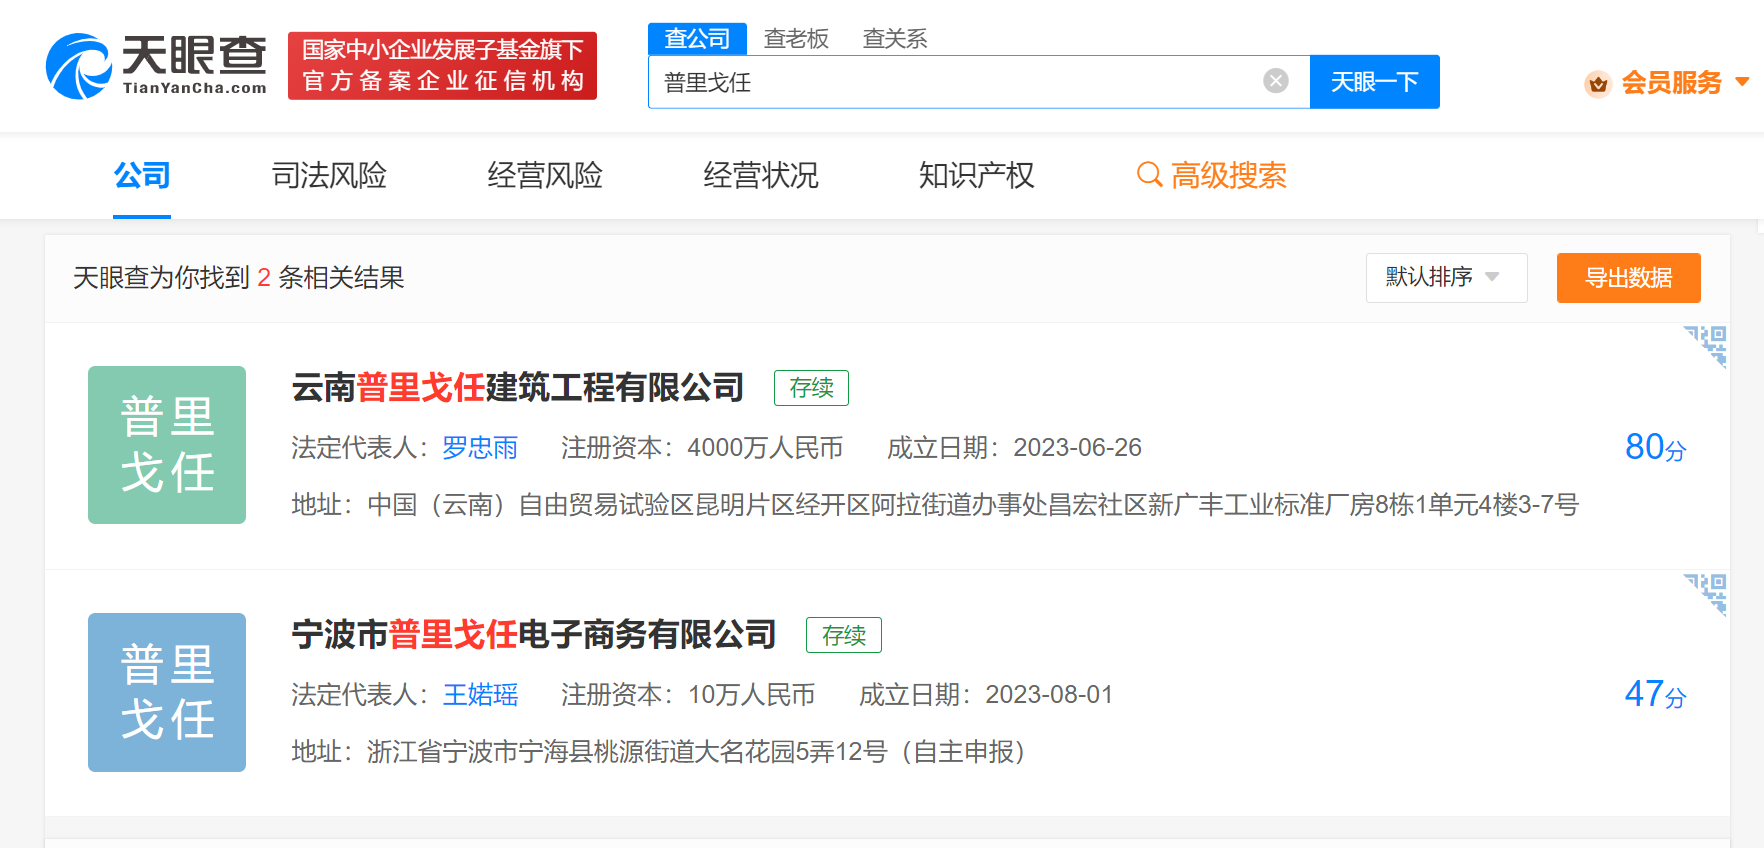
Task: Expand the 会员服务 dropdown arrow
Action: pyautogui.click(x=1742, y=82)
